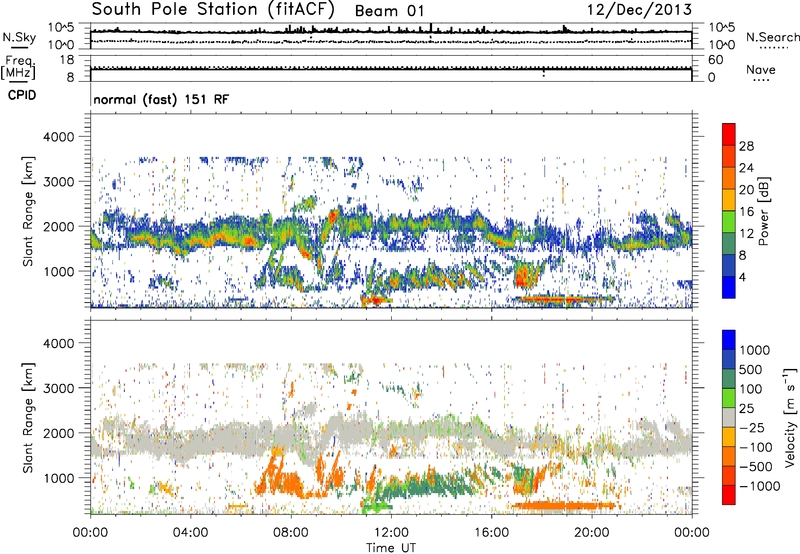Click the '60' Nave axis value
Viewport: 800px width, 554px height.
click(x=715, y=60)
